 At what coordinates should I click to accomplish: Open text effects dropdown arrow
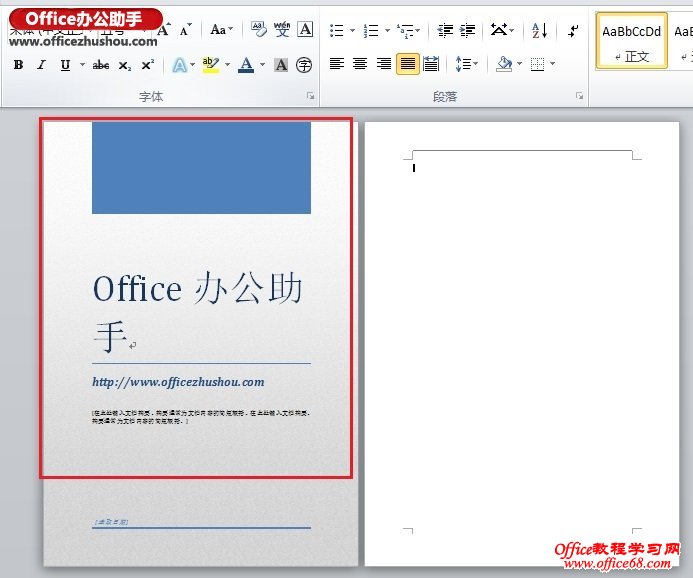[192, 65]
